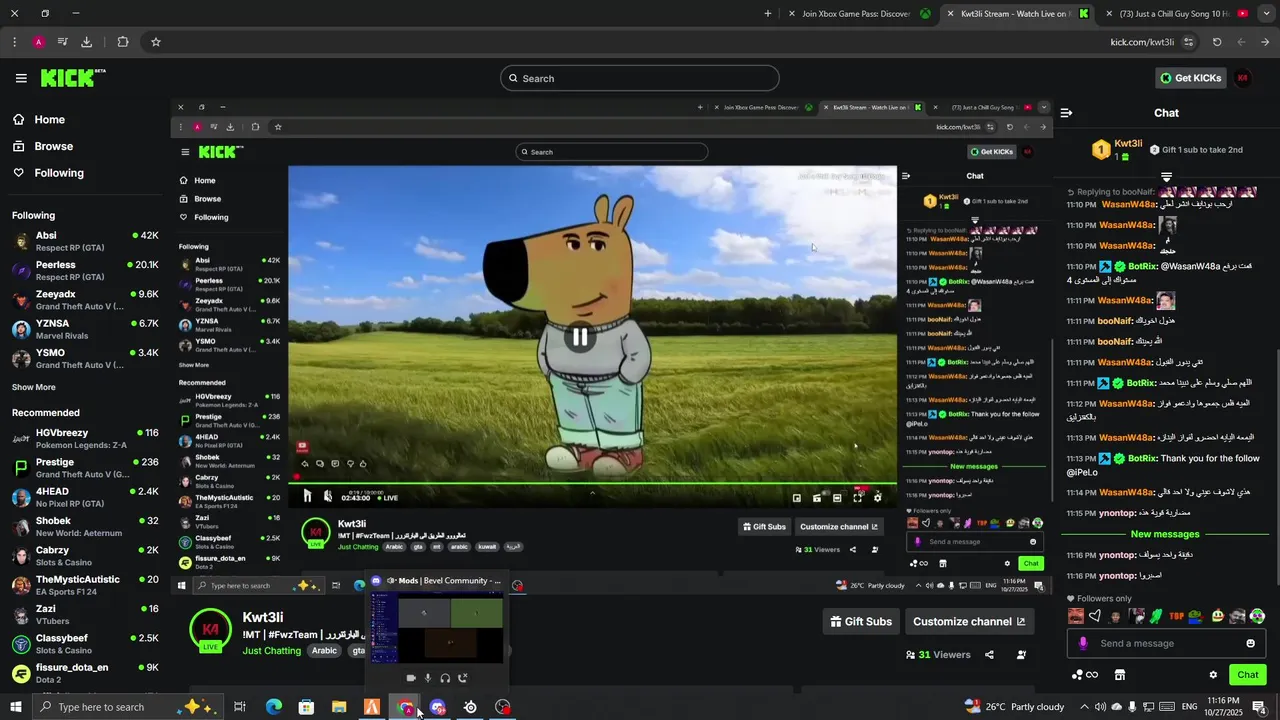Toggle browser media control icon
The height and width of the screenshot is (720, 1280).
click(x=62, y=42)
